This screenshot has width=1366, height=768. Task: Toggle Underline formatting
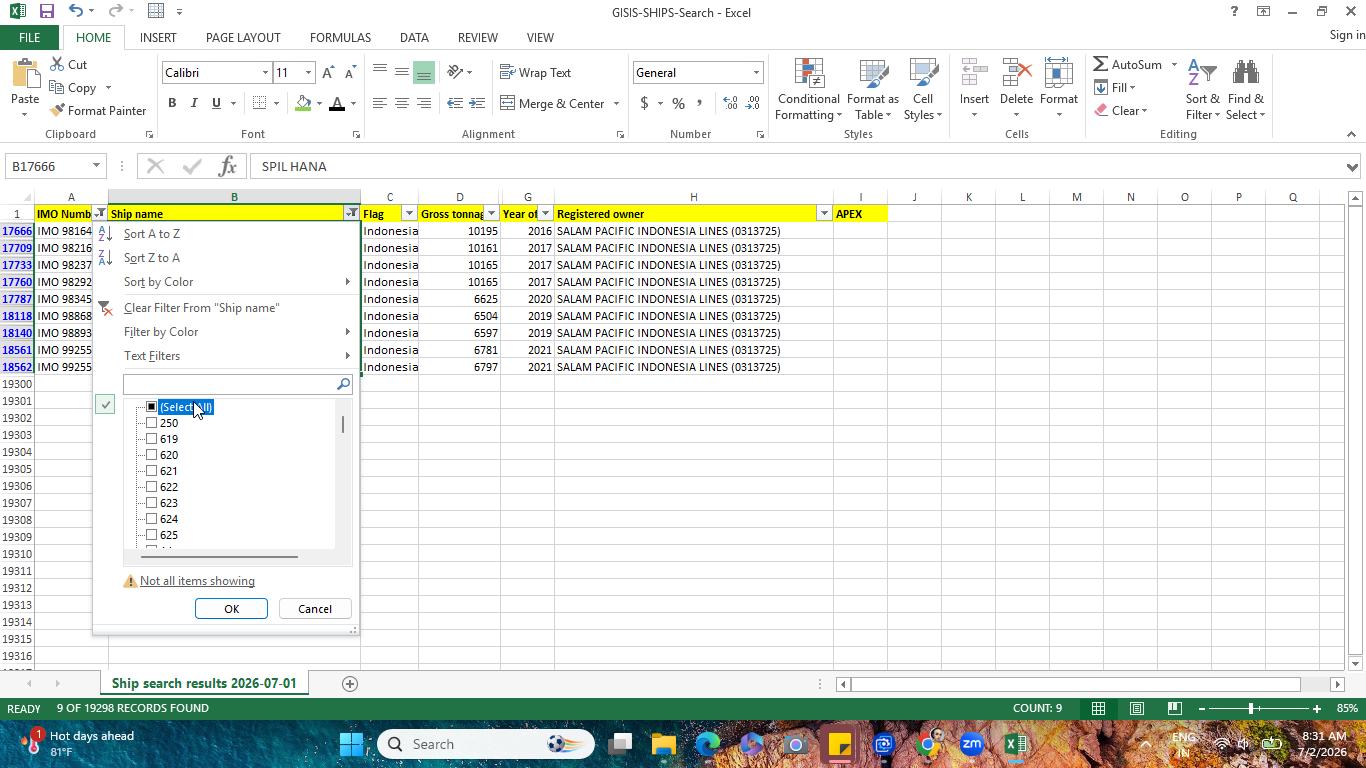click(216, 103)
